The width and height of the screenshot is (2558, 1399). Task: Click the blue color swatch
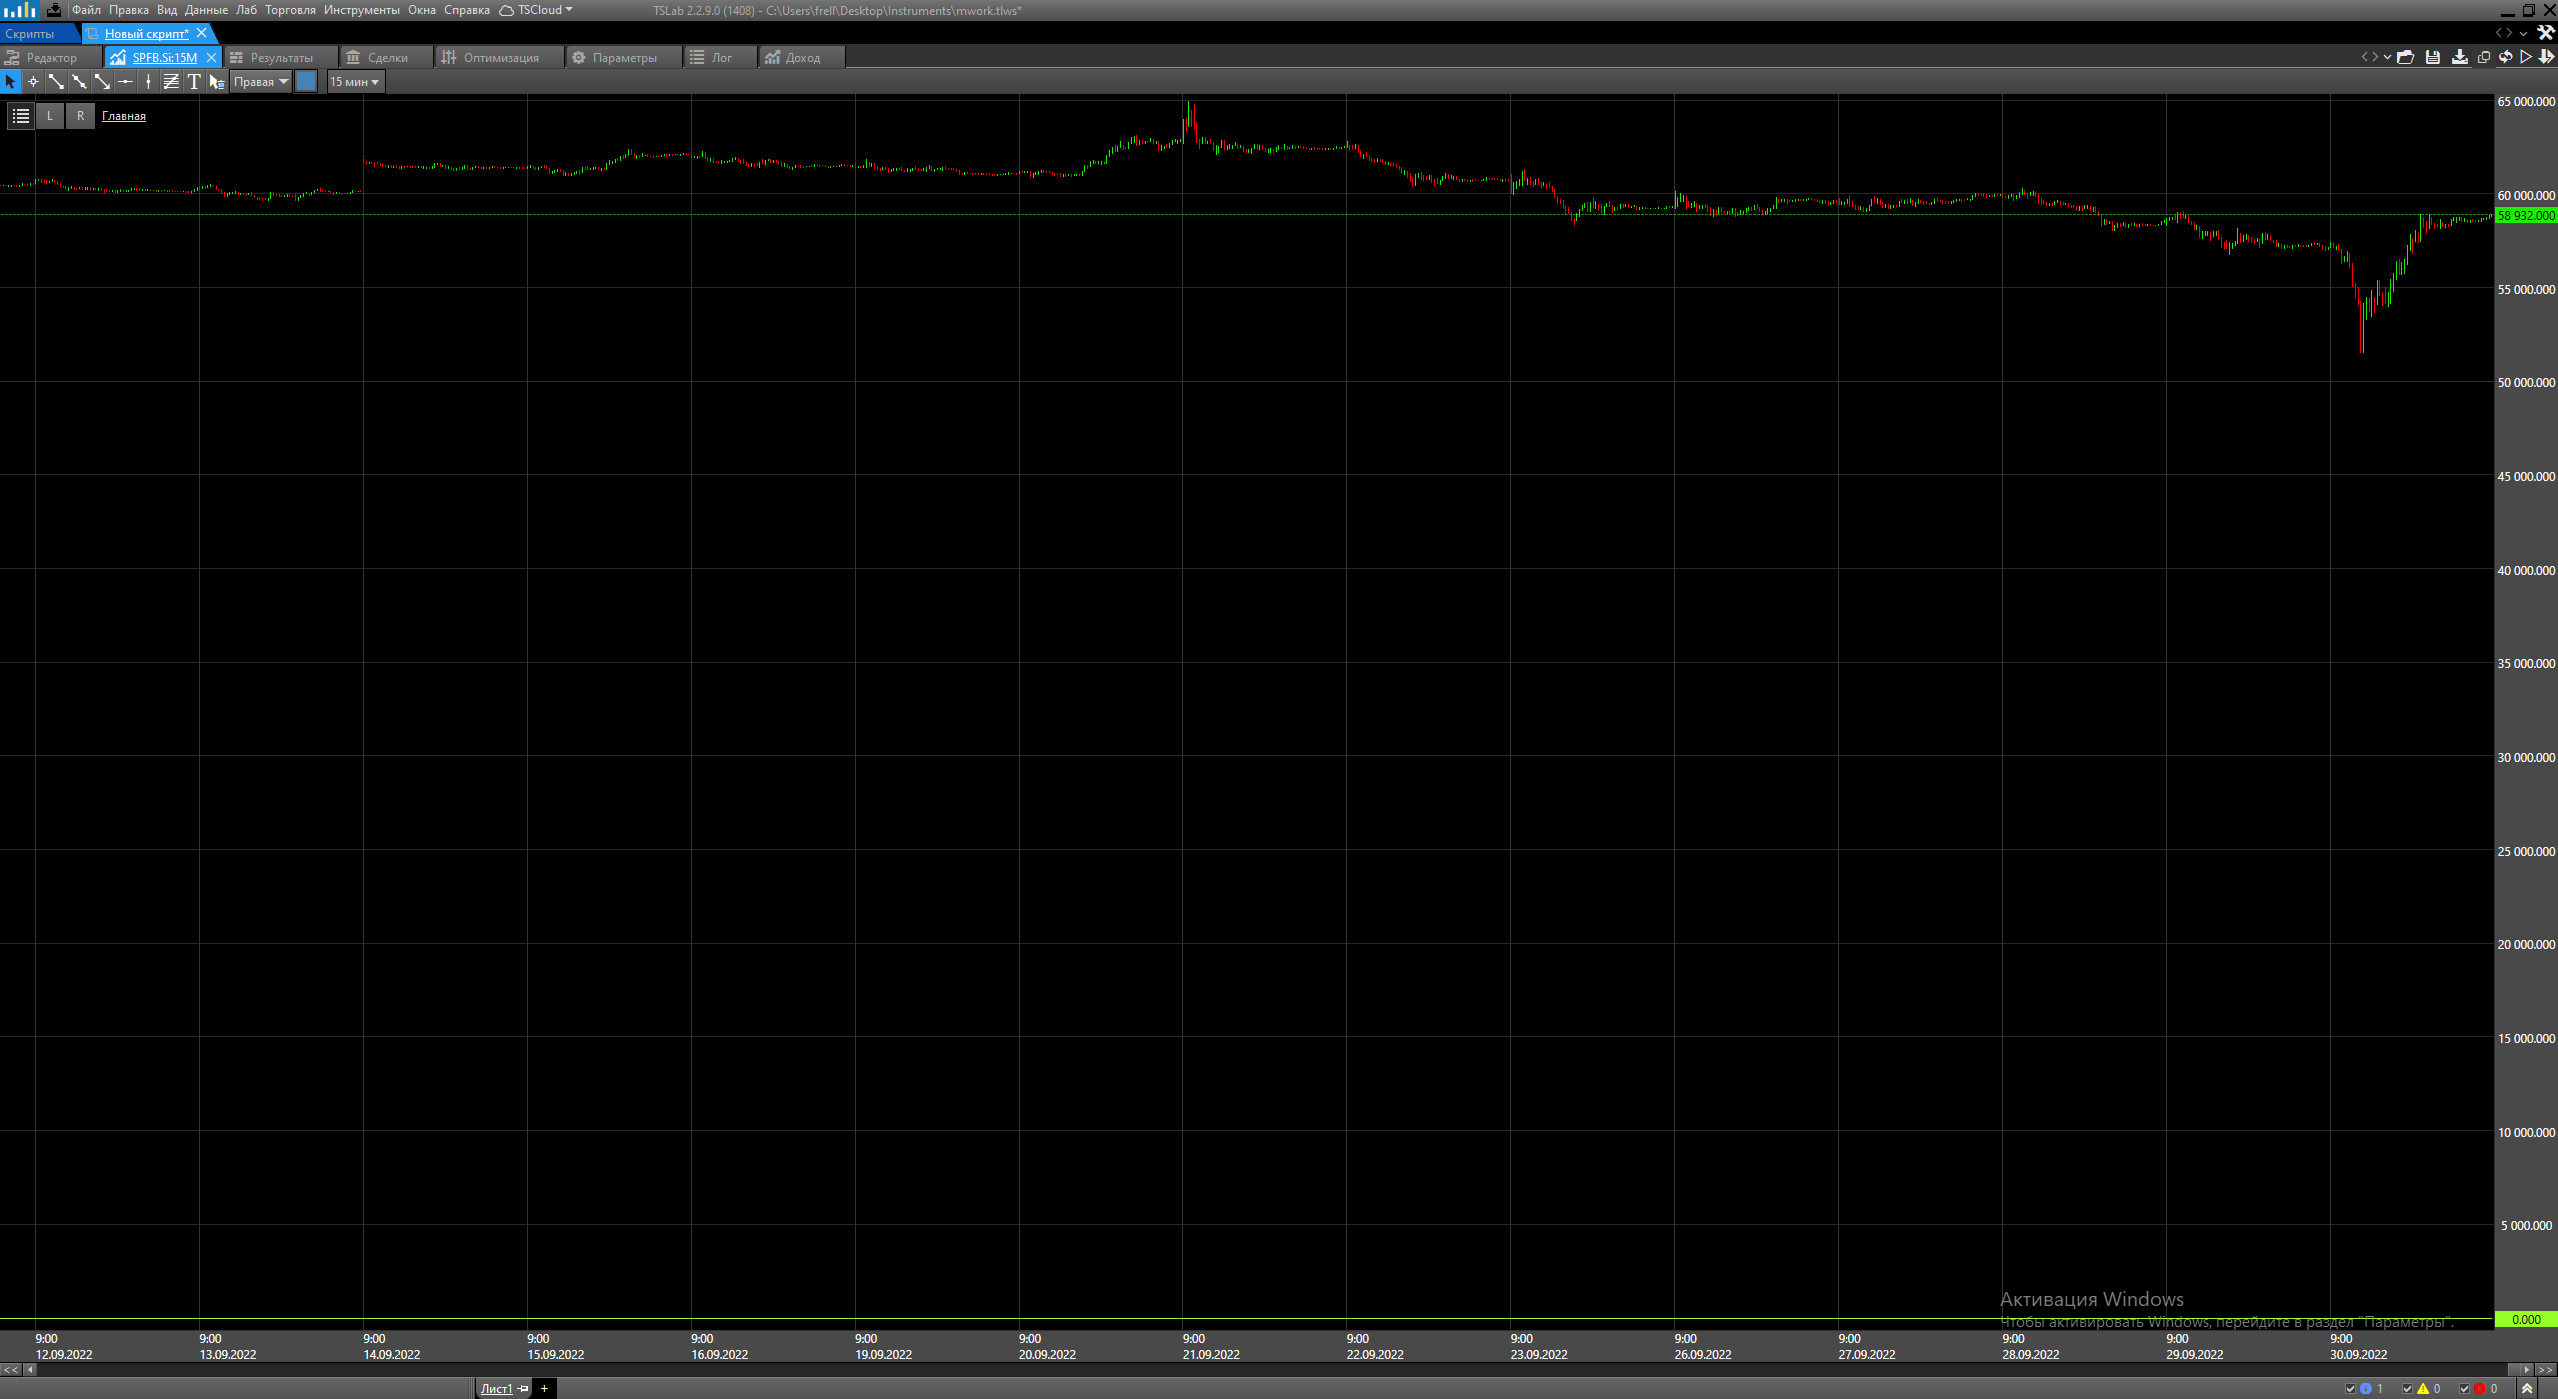[x=307, y=82]
